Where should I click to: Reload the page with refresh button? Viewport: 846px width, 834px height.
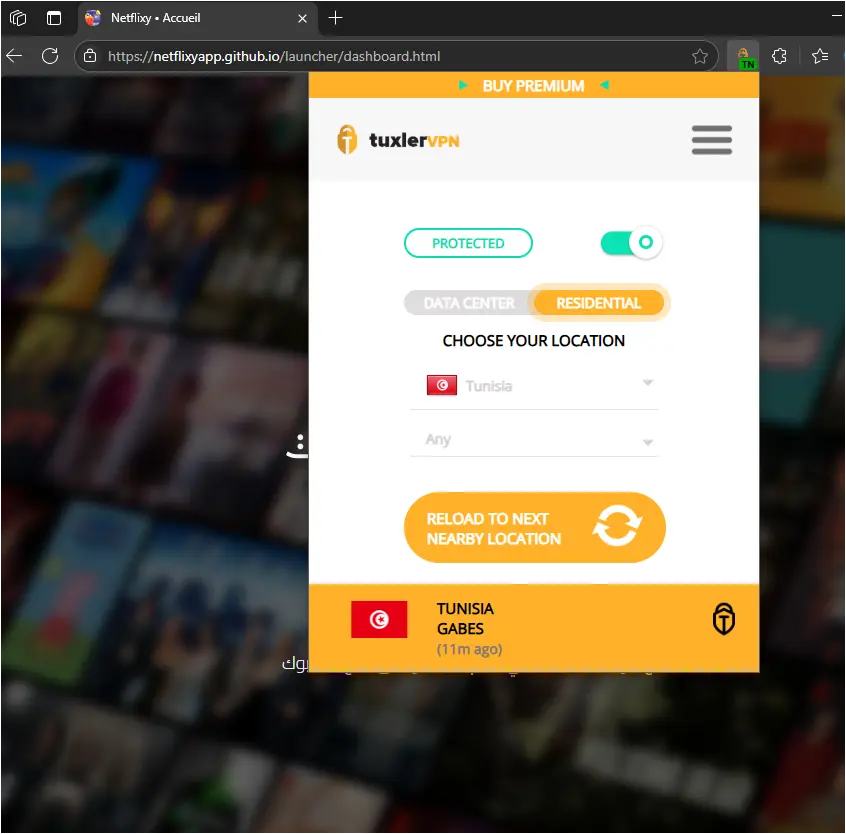(x=50, y=56)
